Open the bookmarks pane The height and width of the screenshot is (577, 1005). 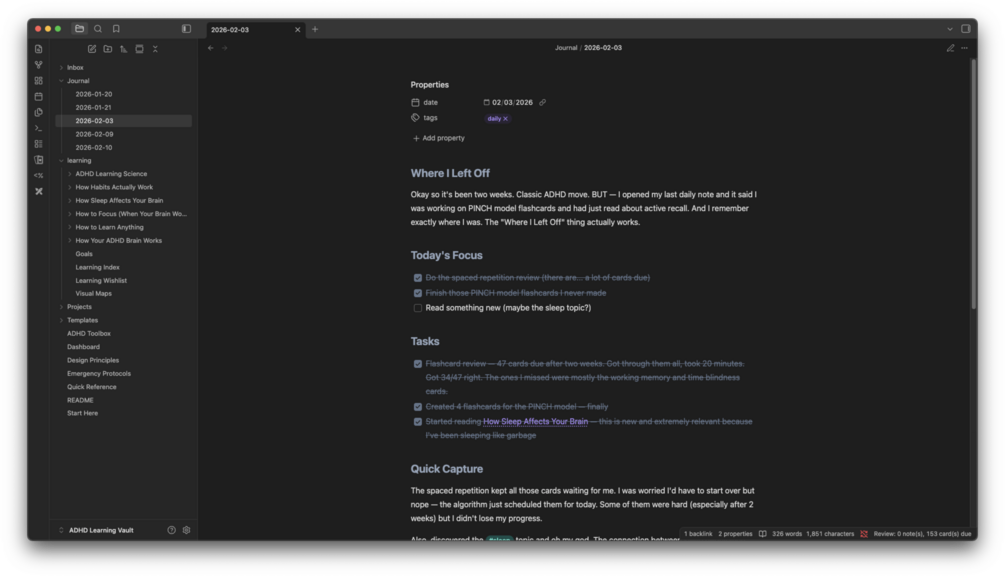click(116, 29)
